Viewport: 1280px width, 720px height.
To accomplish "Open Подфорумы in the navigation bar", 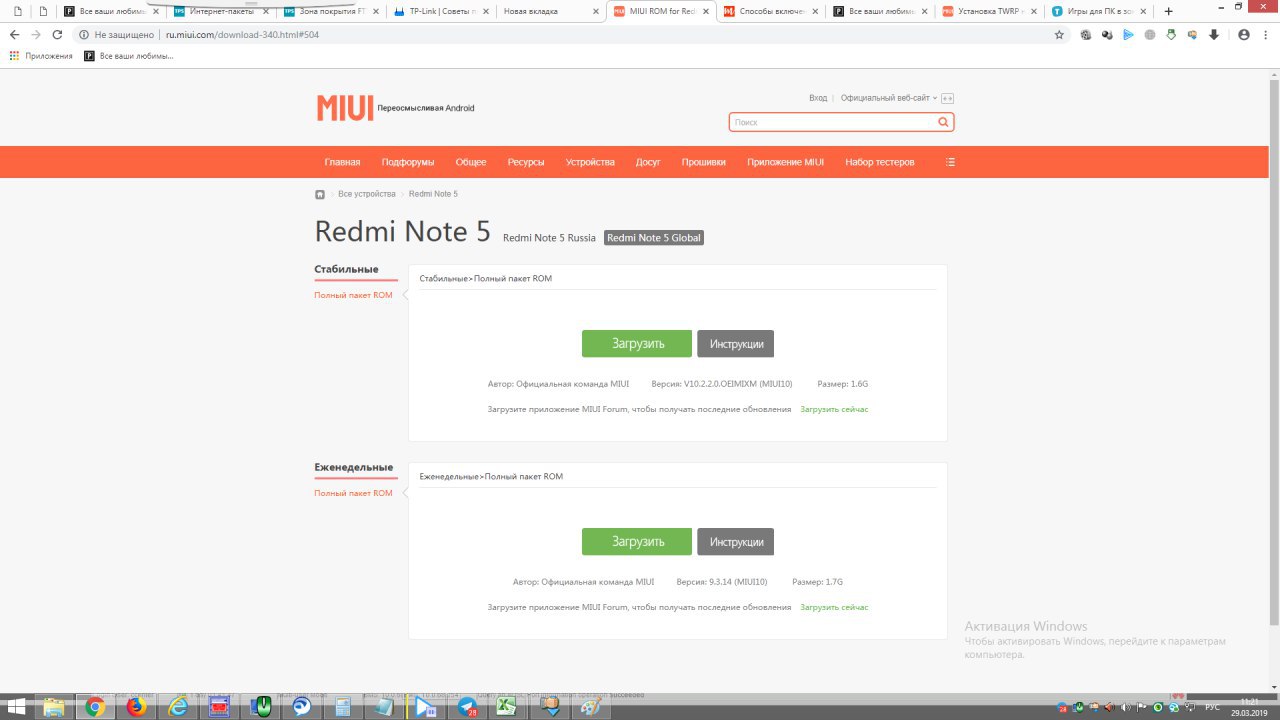I will [x=408, y=162].
